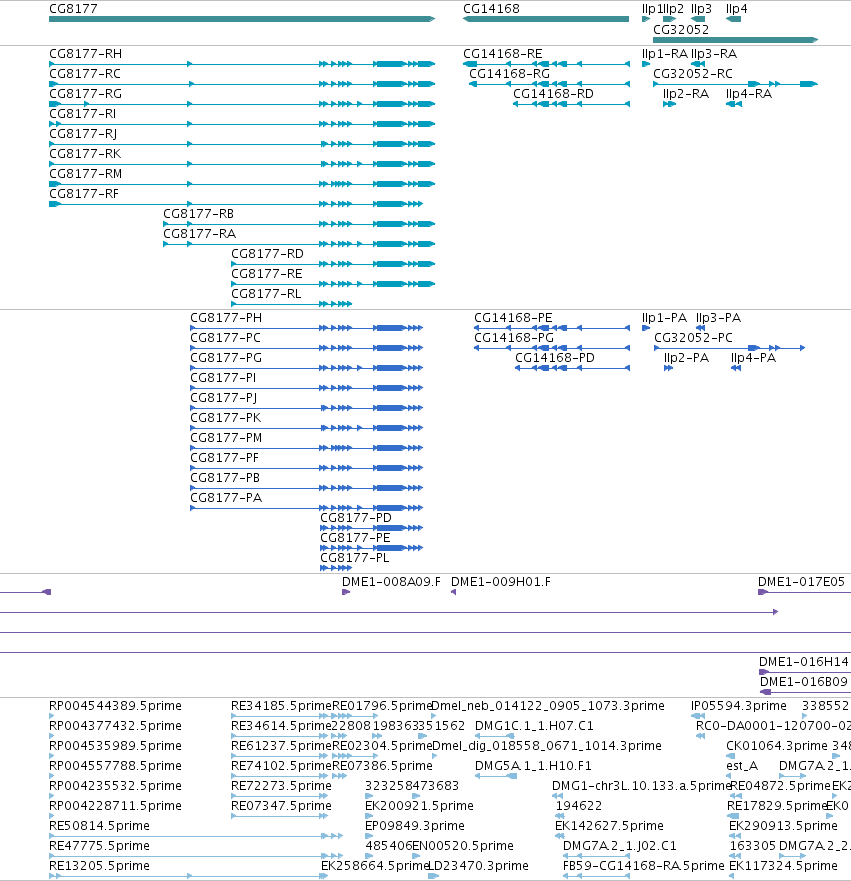Select transcript CG14168-RD

click(571, 104)
